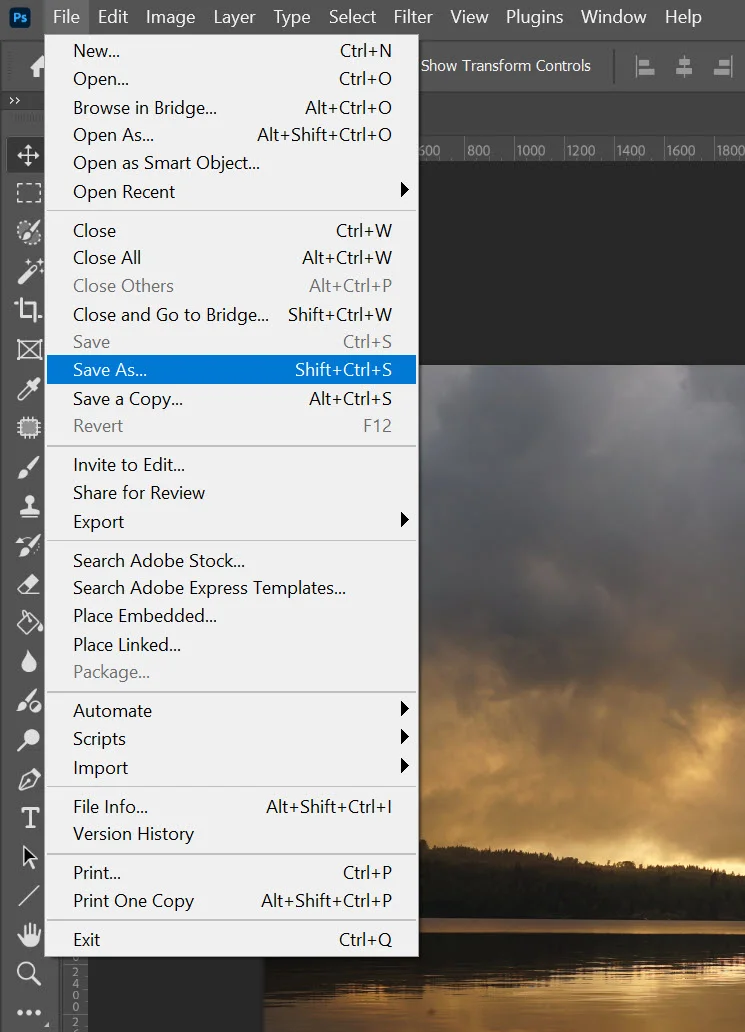Open the Plugins menu
Viewport: 745px width, 1032px height.
tap(534, 17)
